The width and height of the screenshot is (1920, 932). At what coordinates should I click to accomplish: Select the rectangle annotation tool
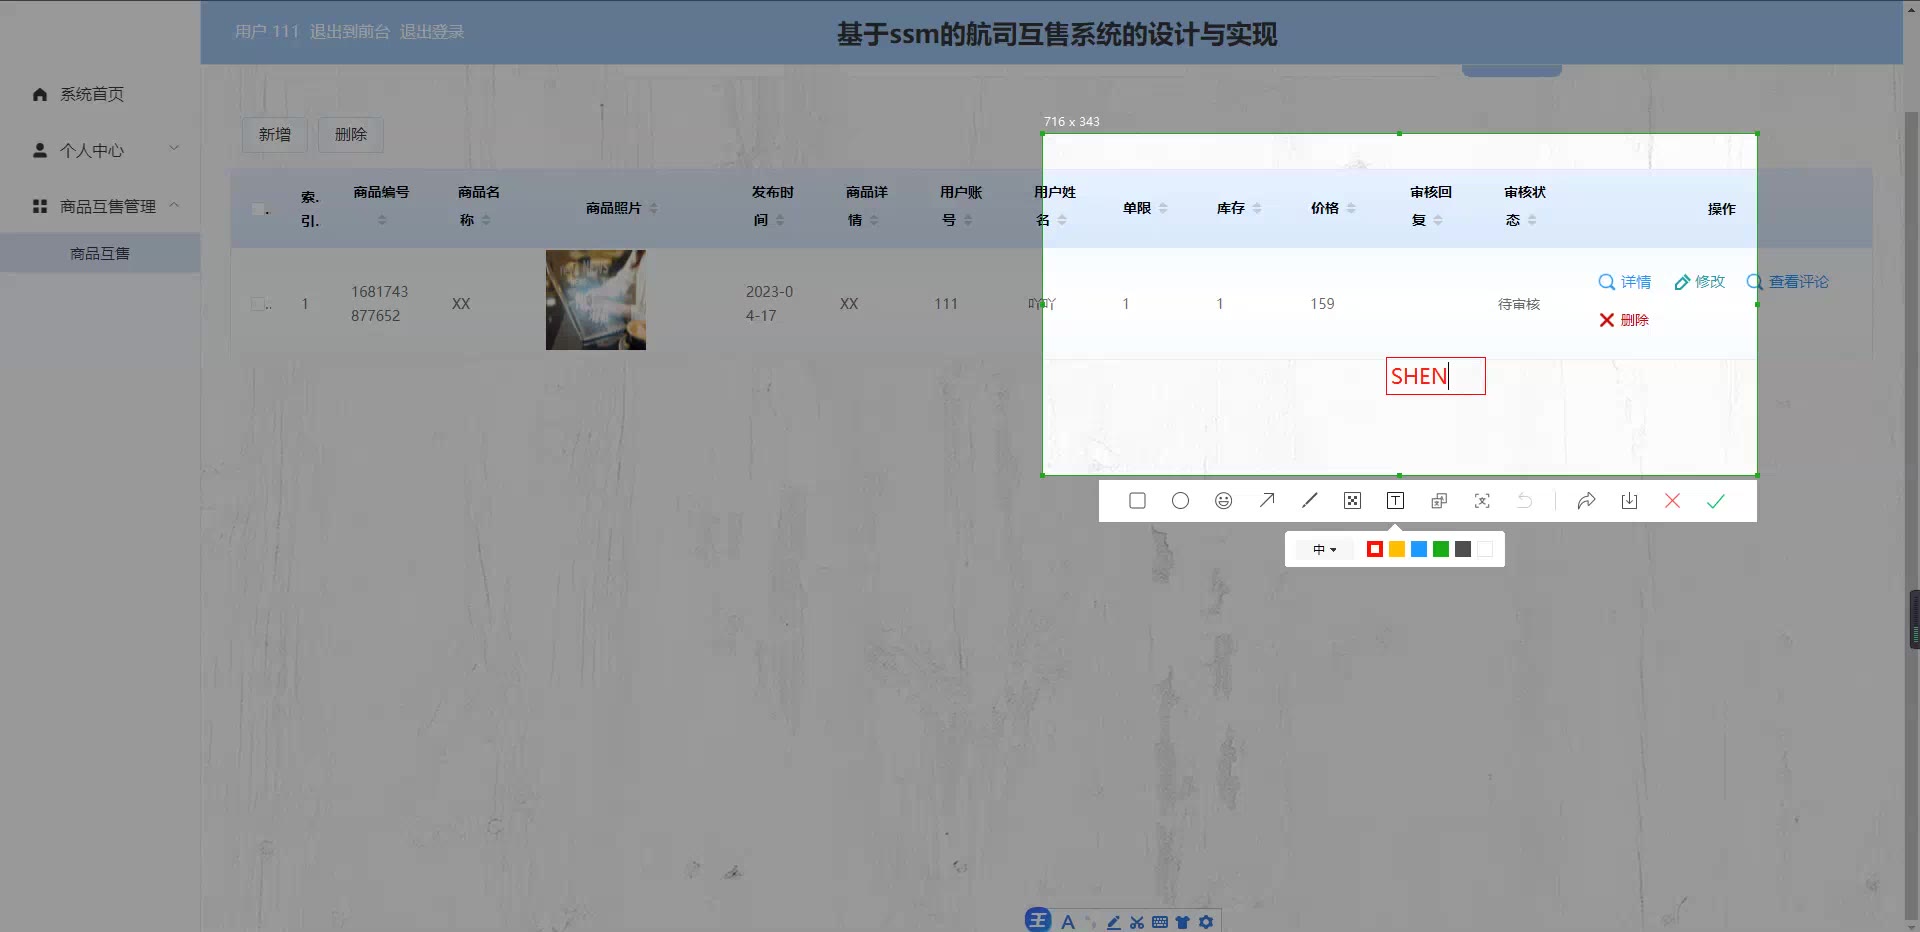point(1137,501)
